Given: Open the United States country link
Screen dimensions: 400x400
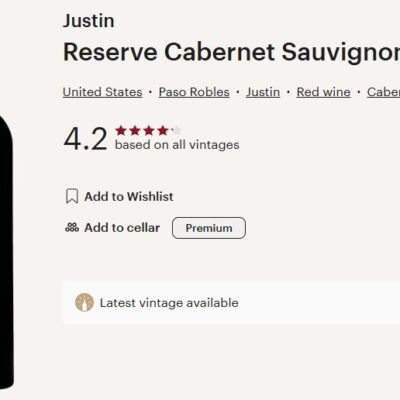Looking at the screenshot, I should pyautogui.click(x=102, y=92).
